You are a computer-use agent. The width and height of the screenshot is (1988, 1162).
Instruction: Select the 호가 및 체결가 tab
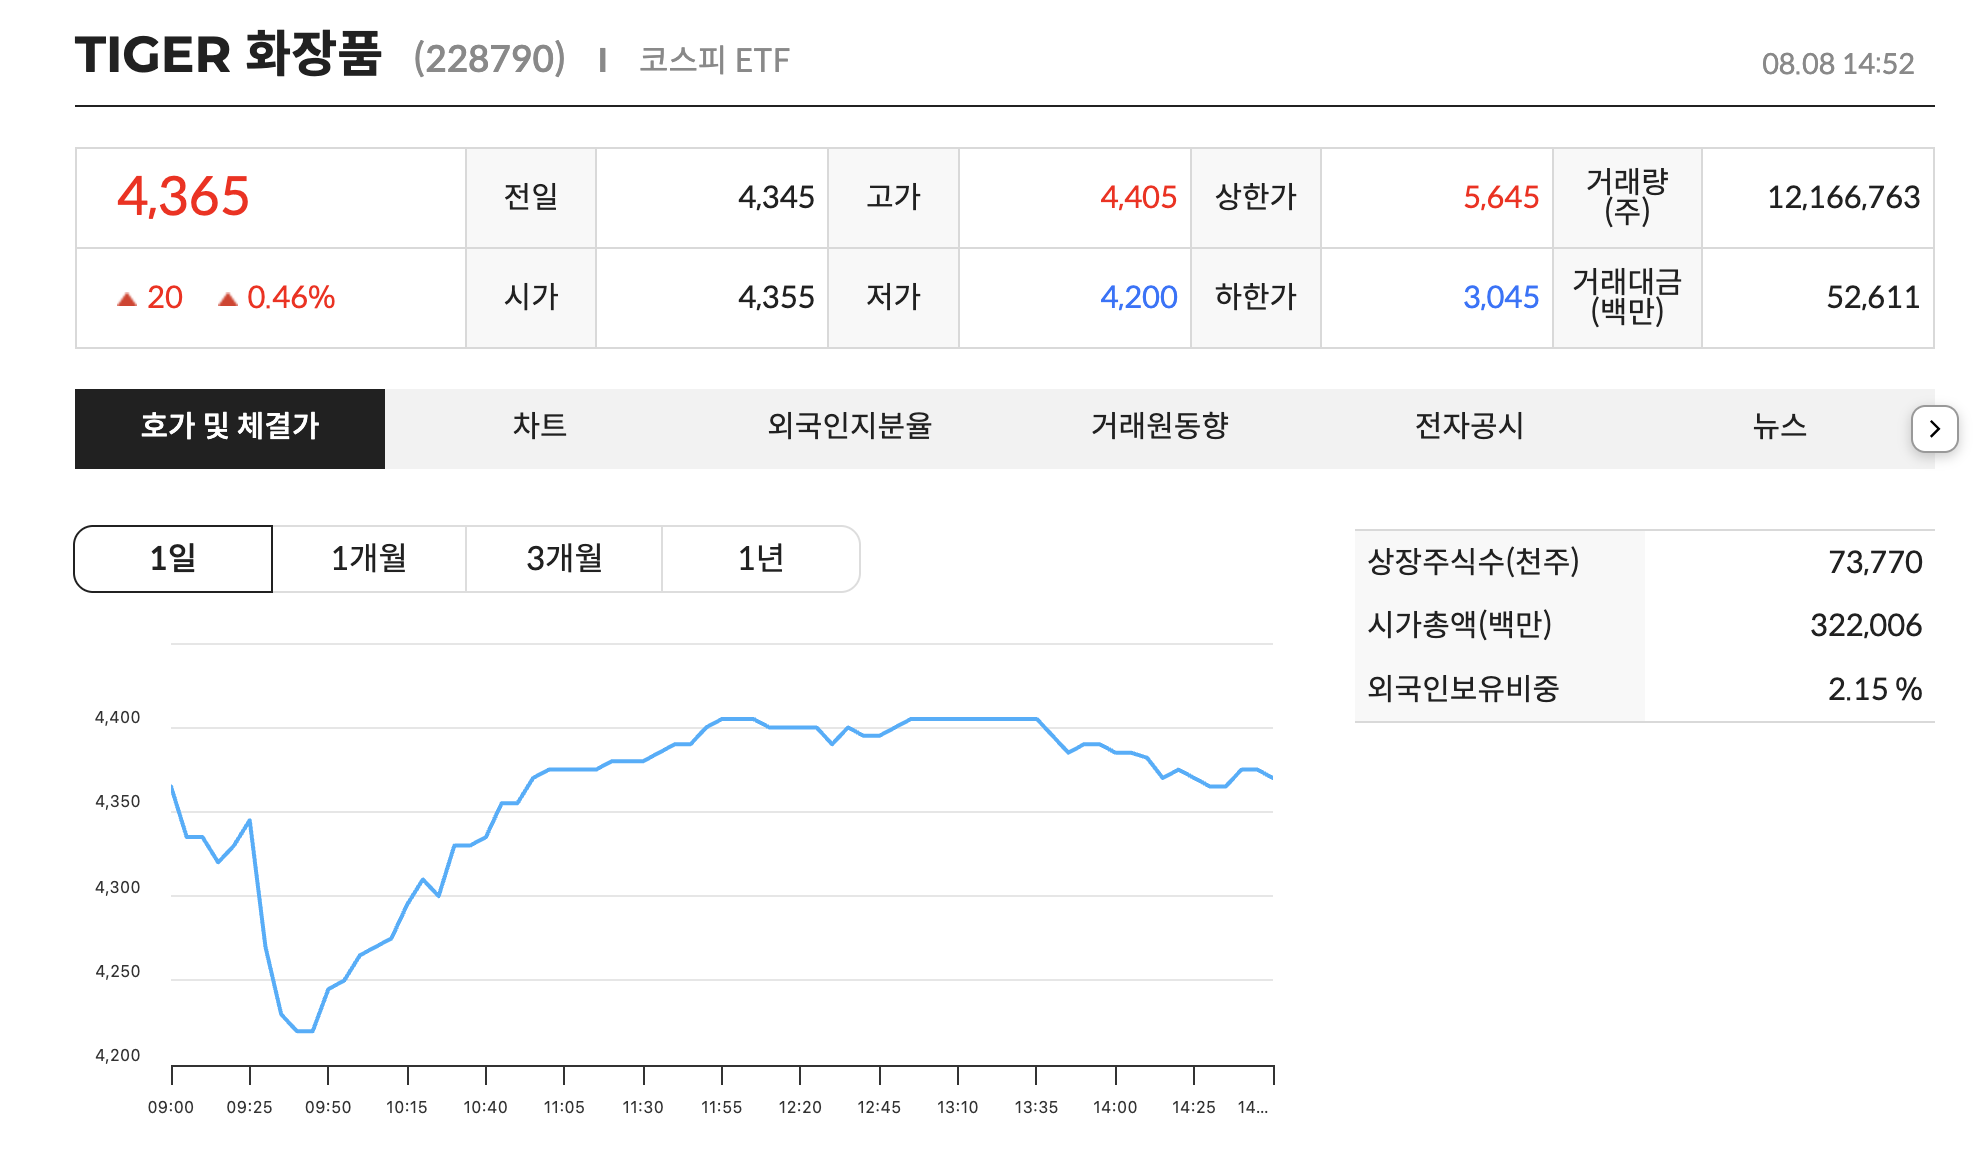[x=229, y=428]
